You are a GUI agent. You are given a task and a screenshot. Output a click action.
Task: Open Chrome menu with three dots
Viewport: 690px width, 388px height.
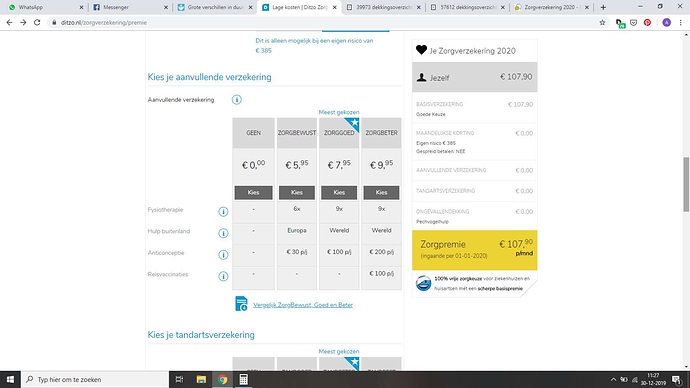[x=680, y=22]
